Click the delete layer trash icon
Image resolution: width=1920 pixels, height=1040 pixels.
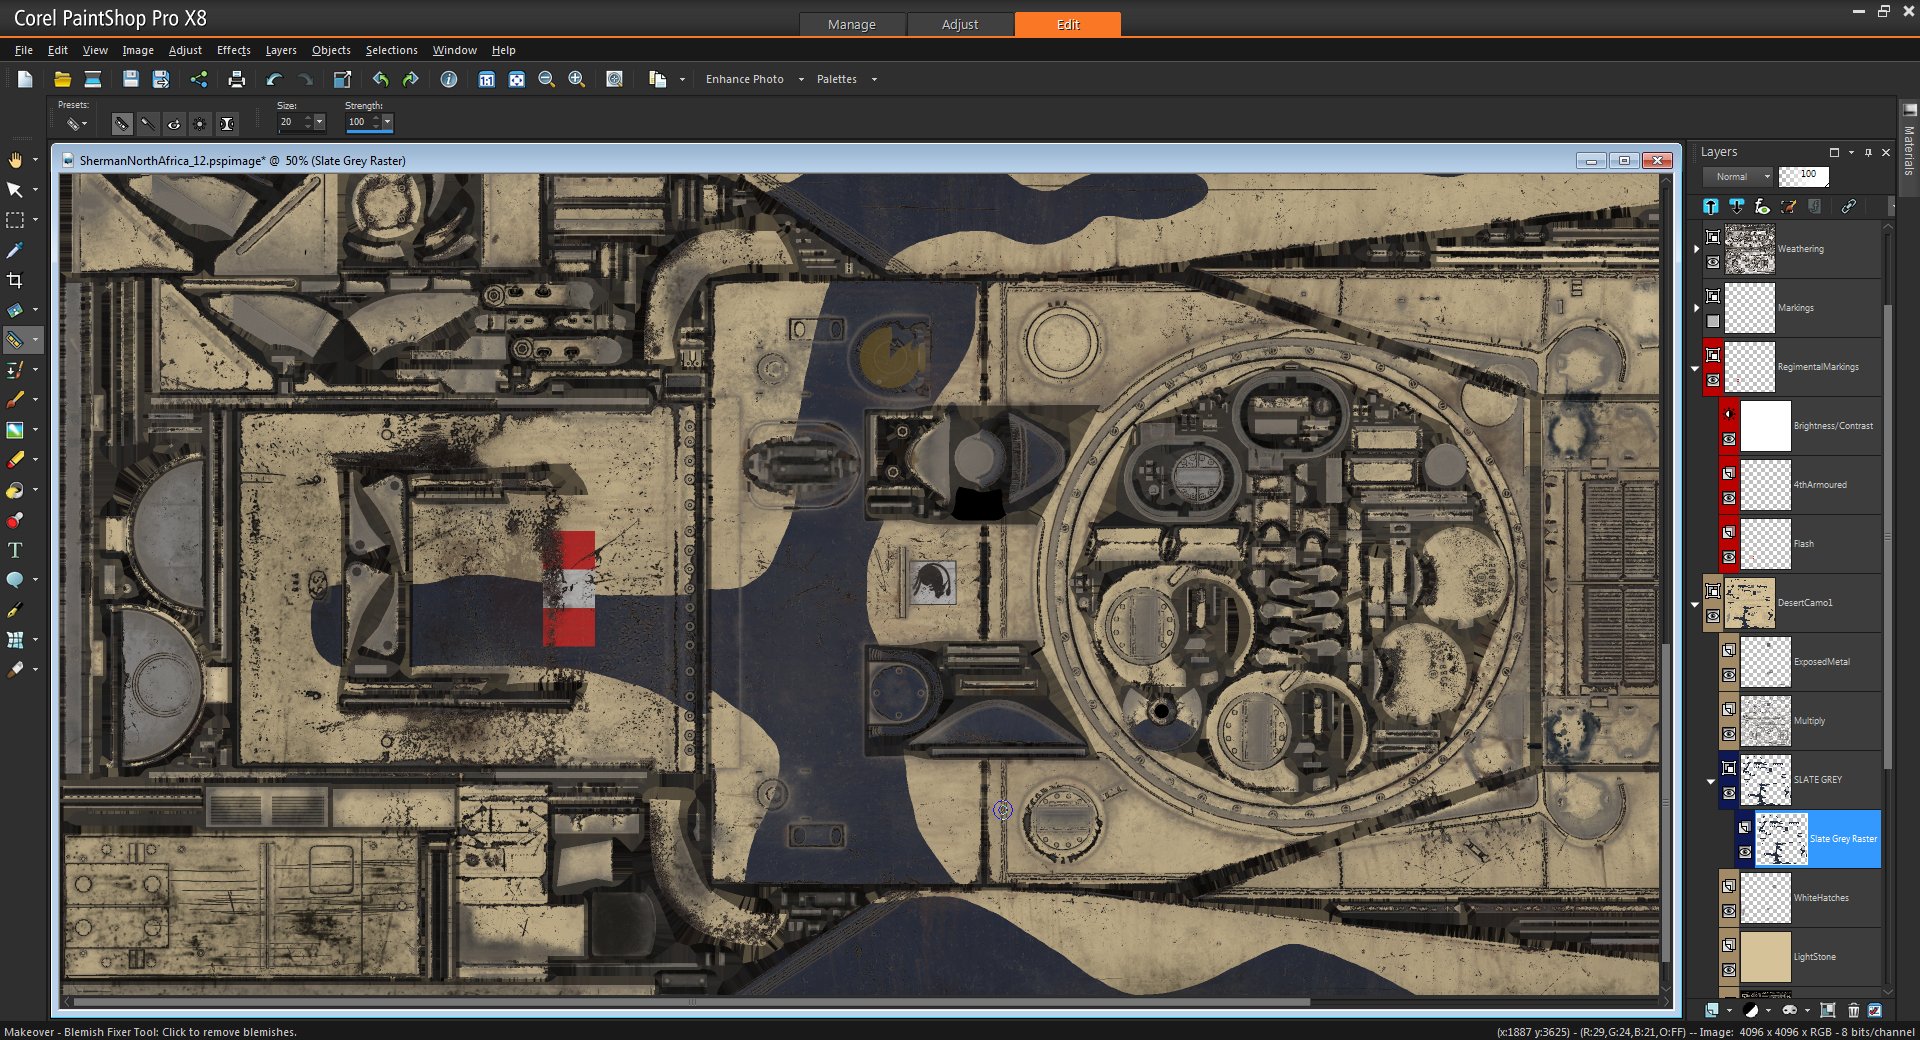point(1853,1010)
